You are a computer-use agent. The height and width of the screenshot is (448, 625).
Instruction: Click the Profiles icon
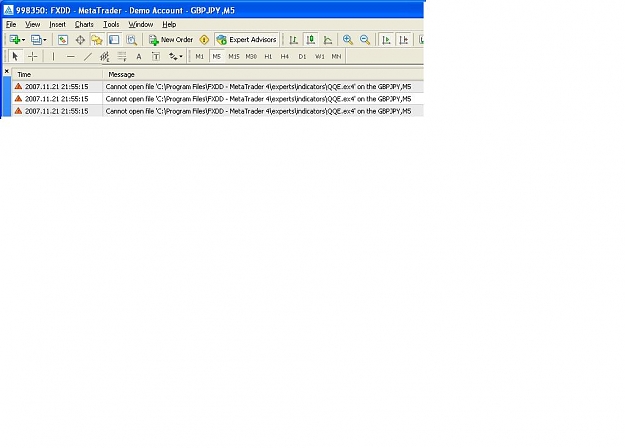tap(36, 40)
